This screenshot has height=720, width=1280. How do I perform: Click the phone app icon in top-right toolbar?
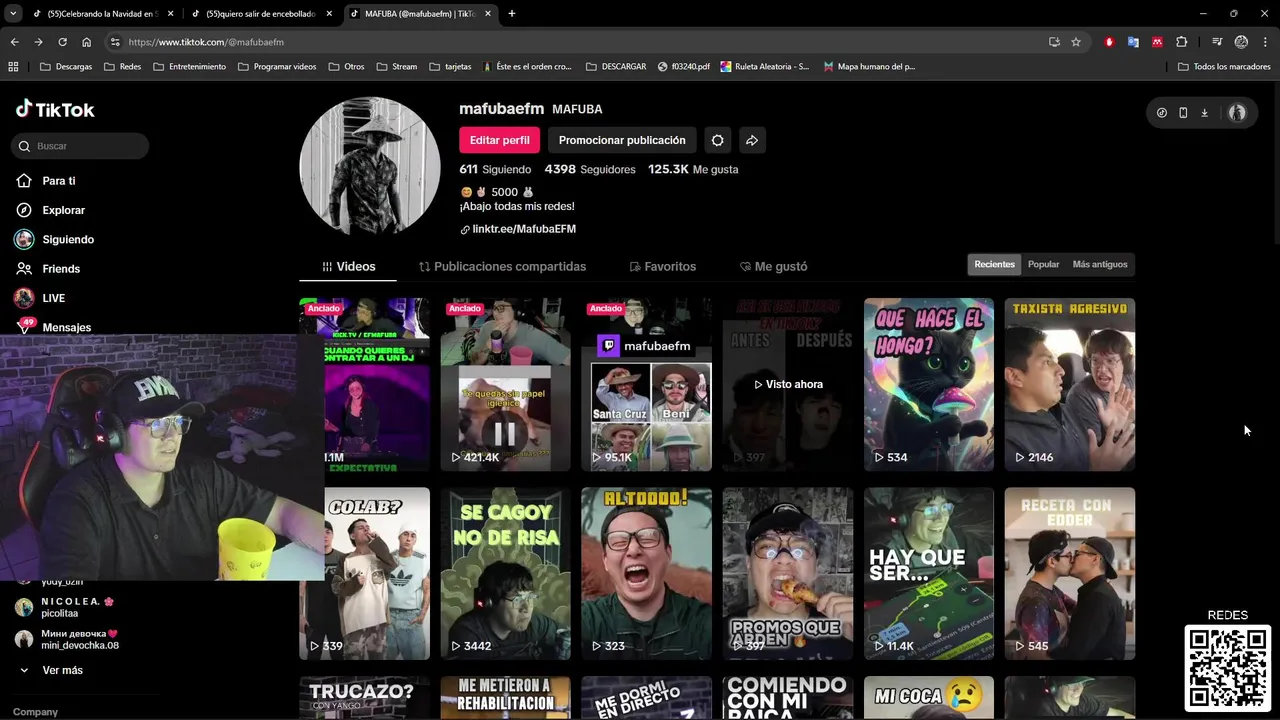(1183, 113)
